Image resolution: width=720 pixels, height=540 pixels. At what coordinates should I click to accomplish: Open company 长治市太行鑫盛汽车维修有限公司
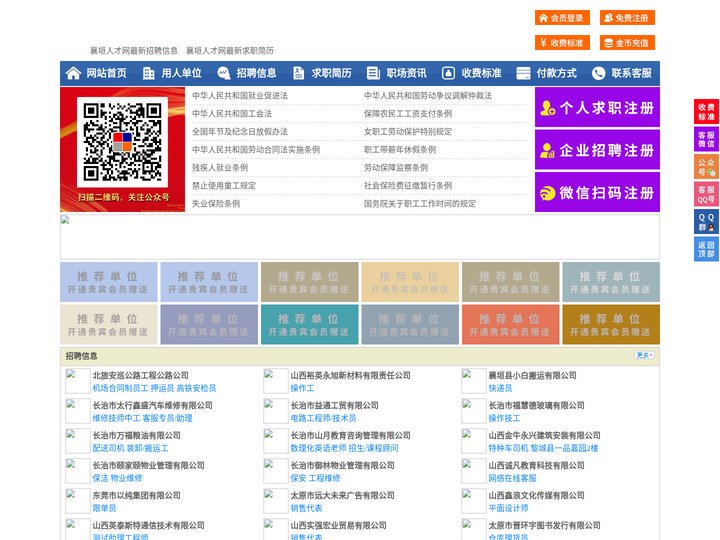click(152, 405)
